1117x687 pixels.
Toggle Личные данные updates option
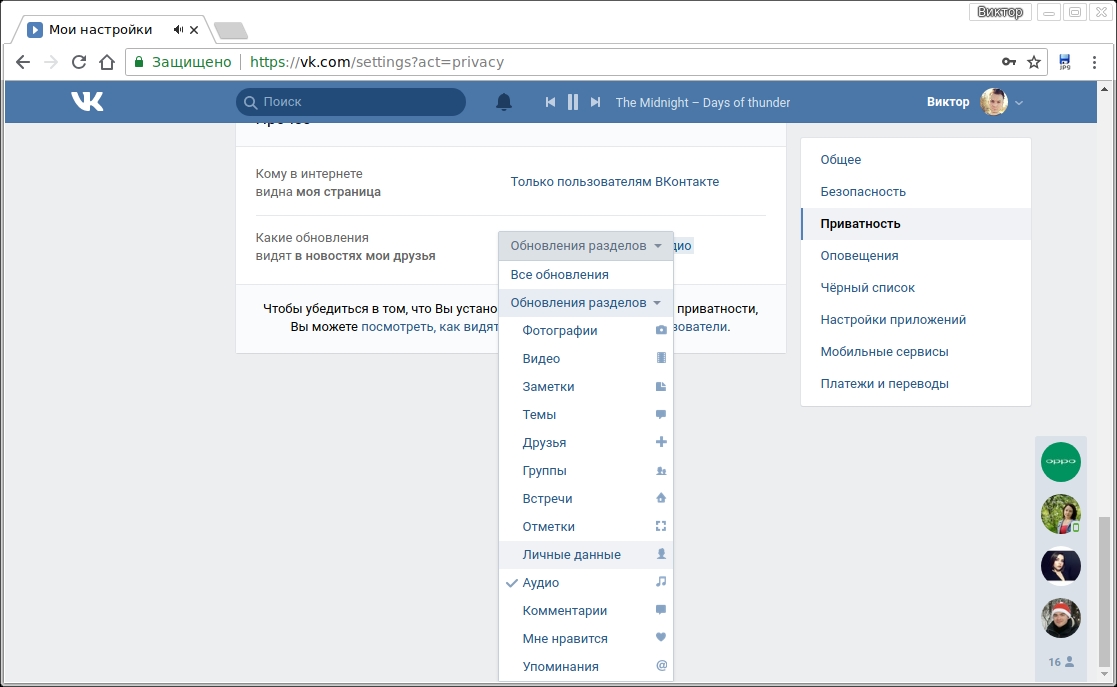(586, 554)
